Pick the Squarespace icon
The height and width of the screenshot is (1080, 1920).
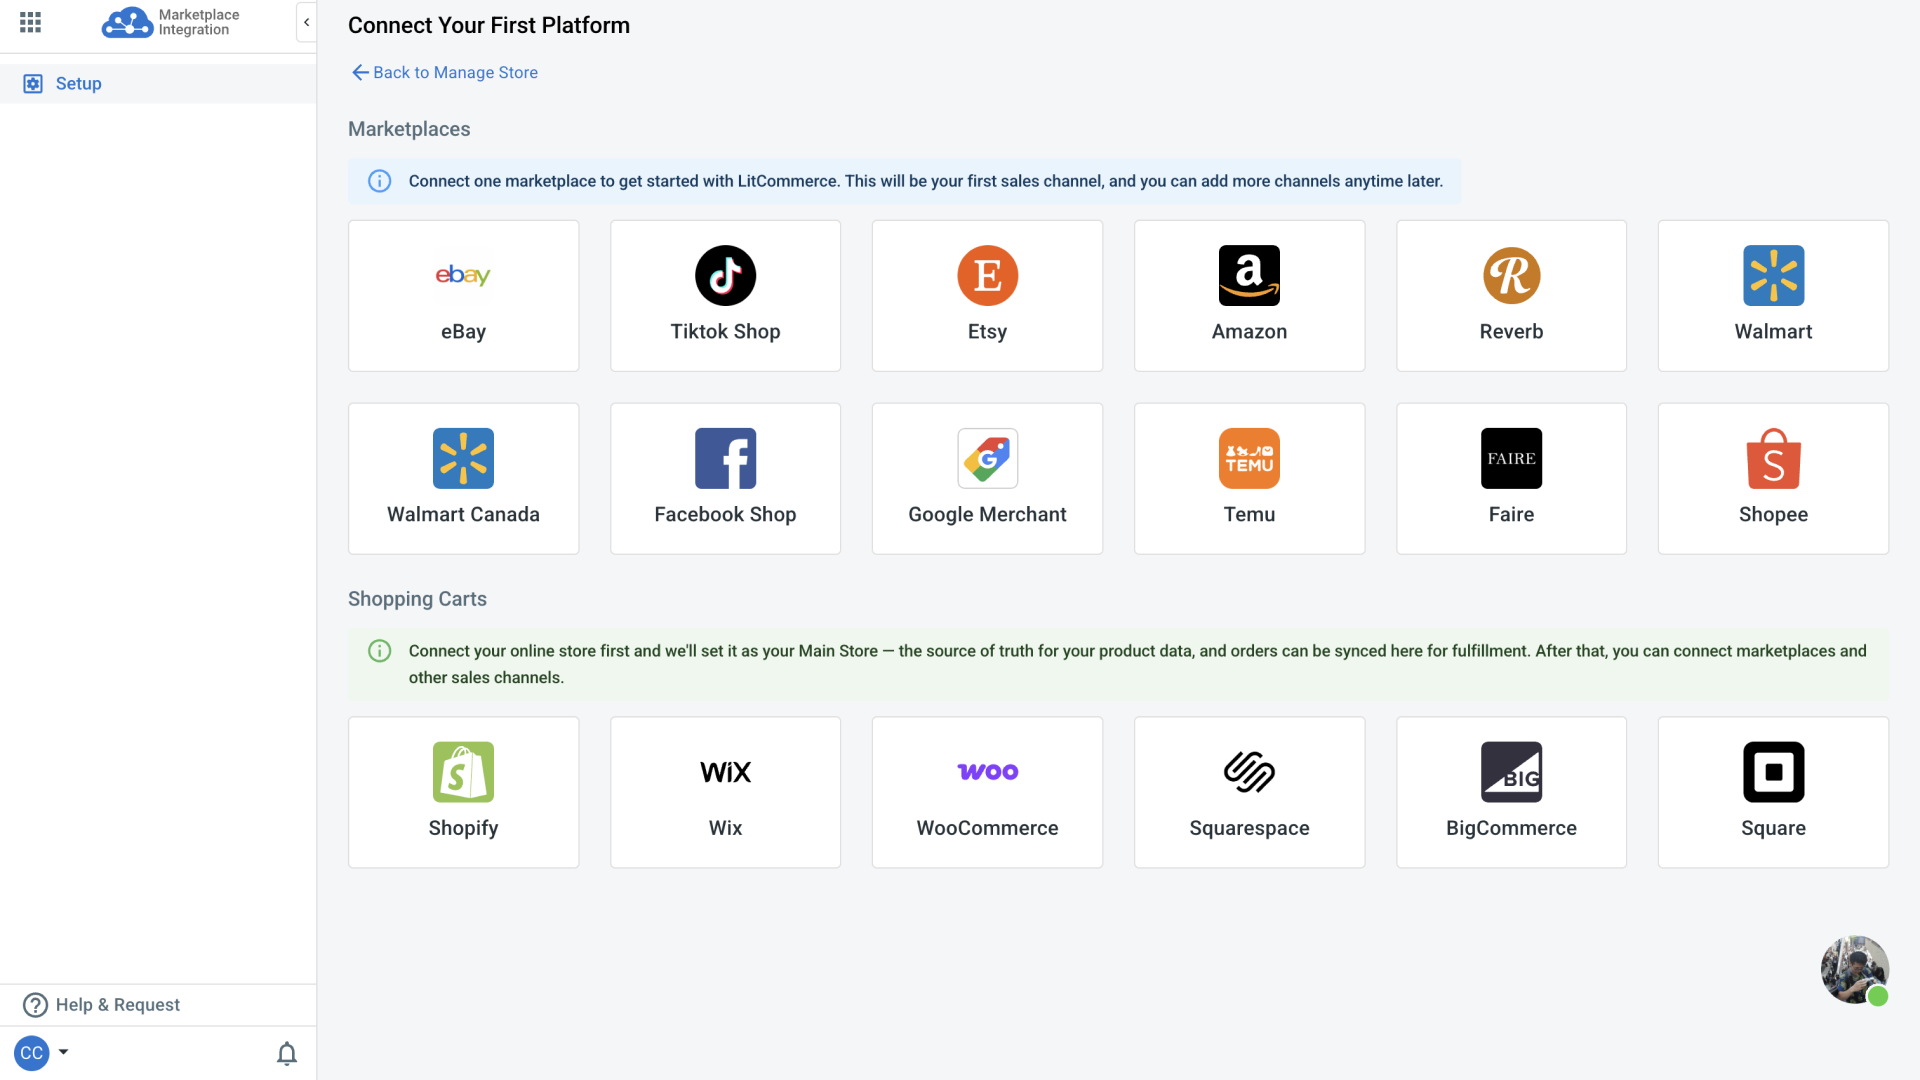point(1249,772)
